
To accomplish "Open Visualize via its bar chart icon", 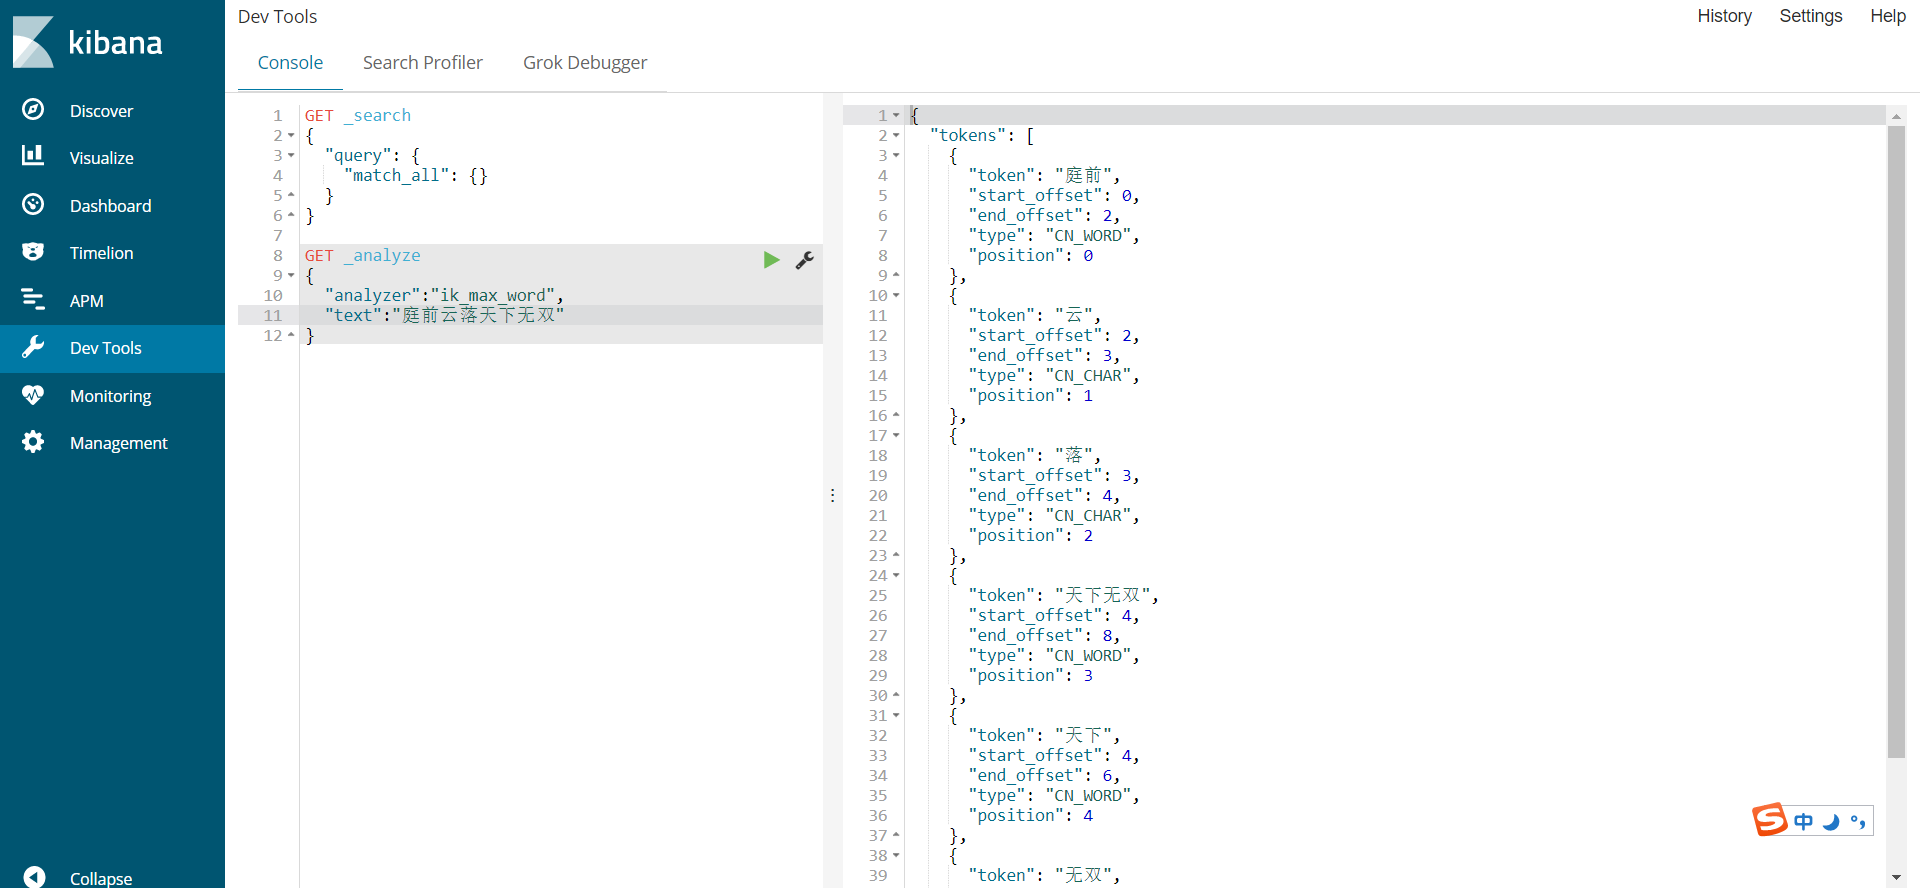I will (x=33, y=156).
